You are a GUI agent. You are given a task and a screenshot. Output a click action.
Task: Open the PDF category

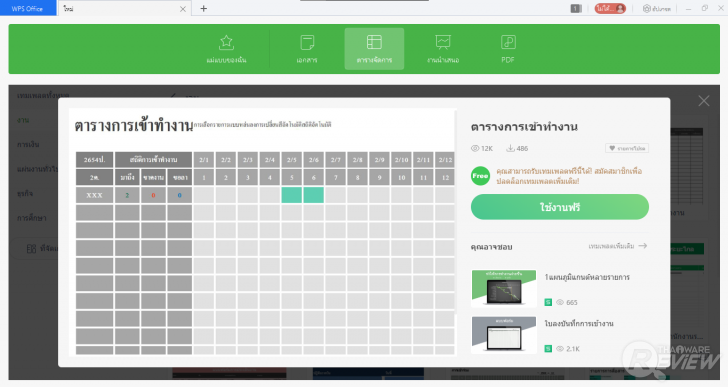(508, 49)
